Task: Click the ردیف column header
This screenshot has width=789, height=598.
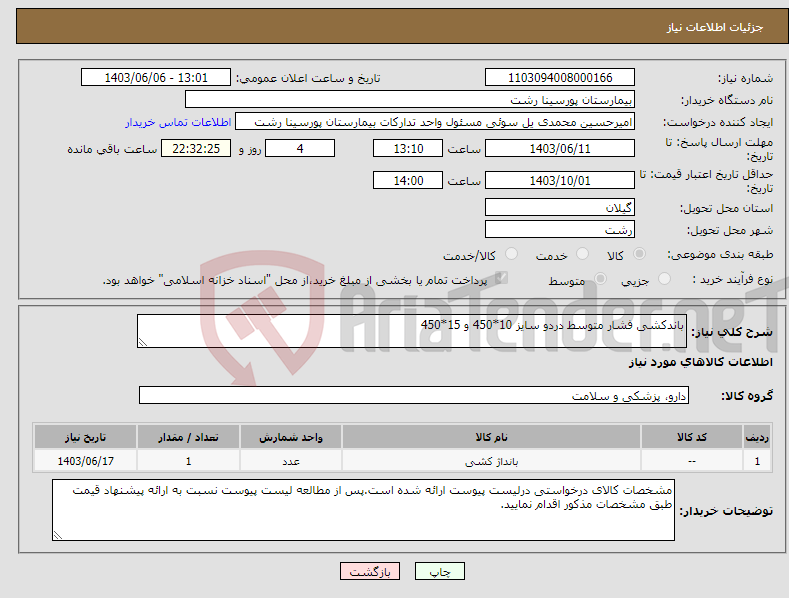Action: pos(757,437)
